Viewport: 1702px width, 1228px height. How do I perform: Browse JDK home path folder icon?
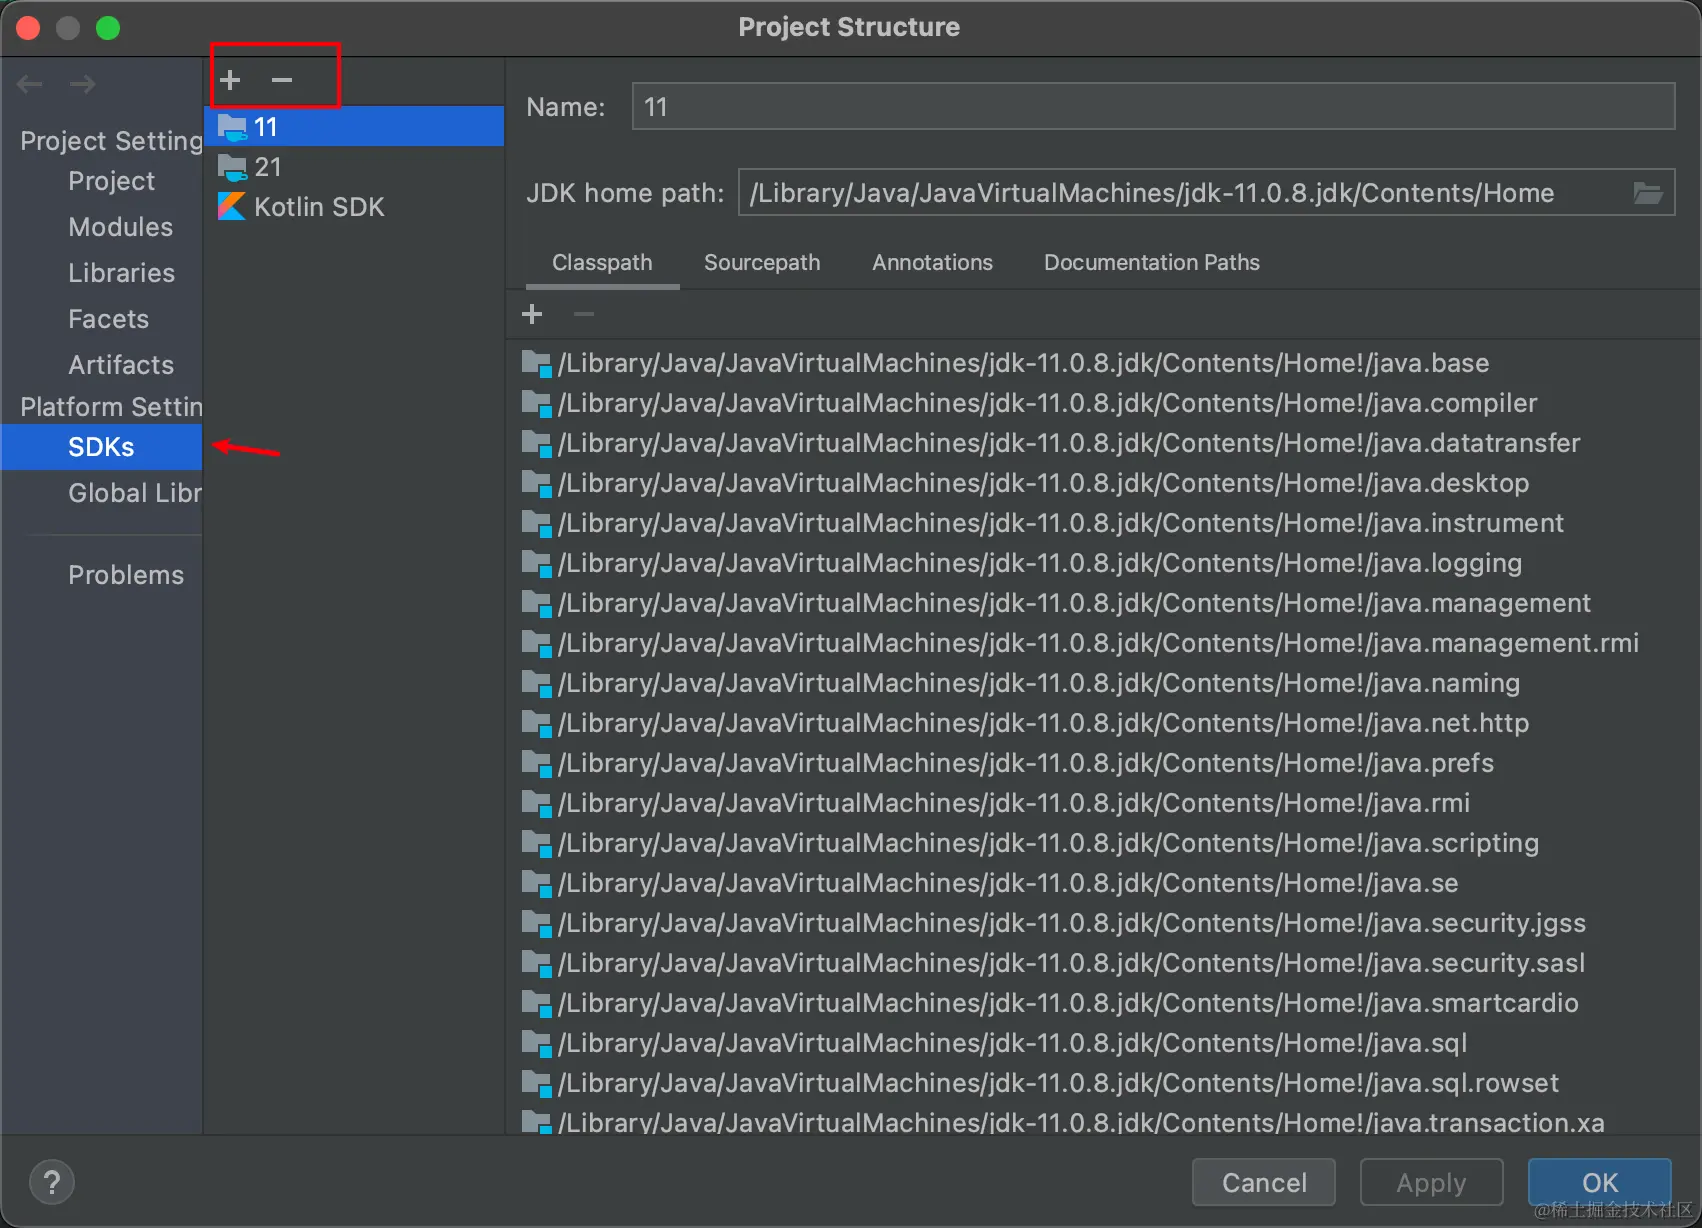[x=1647, y=193]
